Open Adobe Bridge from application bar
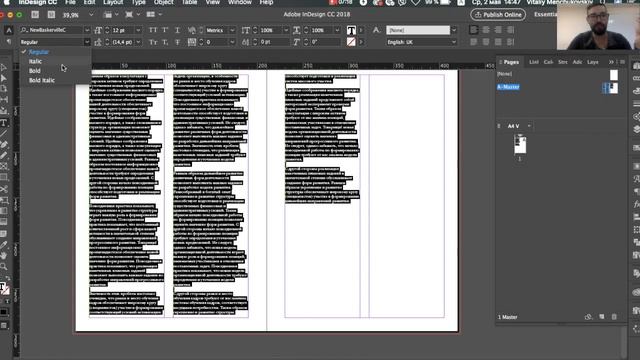 (x=35, y=15)
